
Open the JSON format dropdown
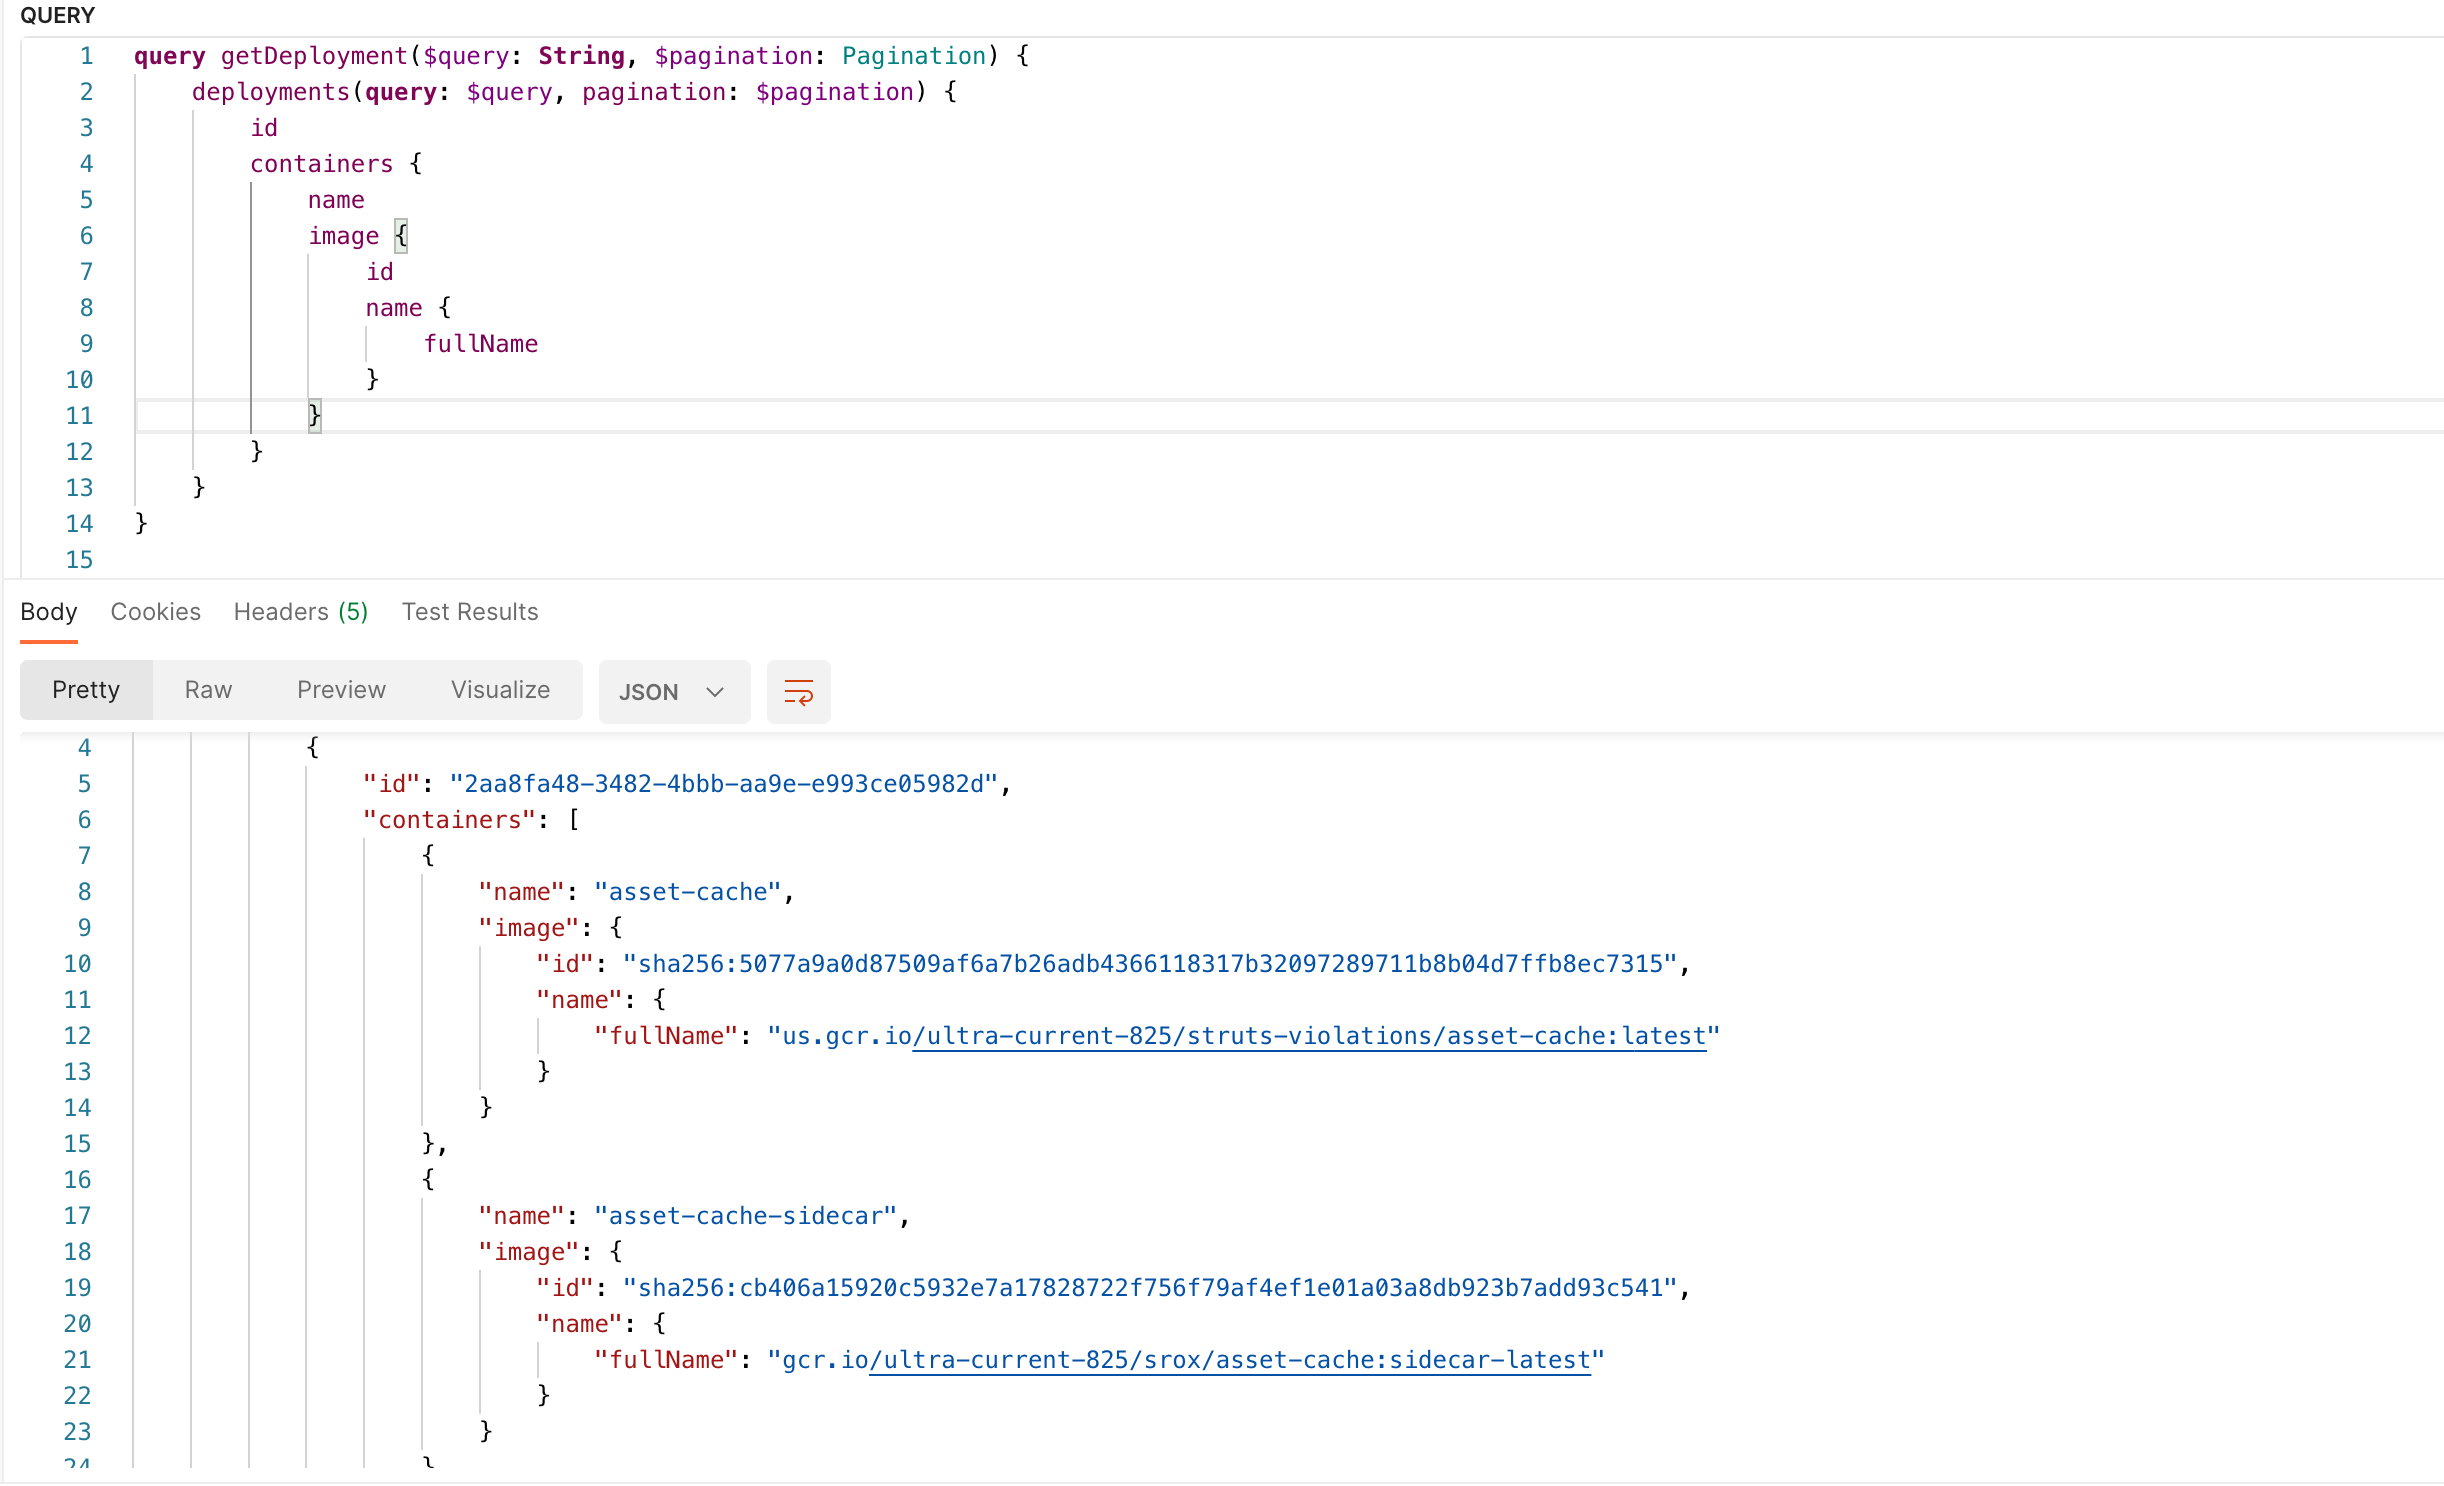[x=673, y=692]
